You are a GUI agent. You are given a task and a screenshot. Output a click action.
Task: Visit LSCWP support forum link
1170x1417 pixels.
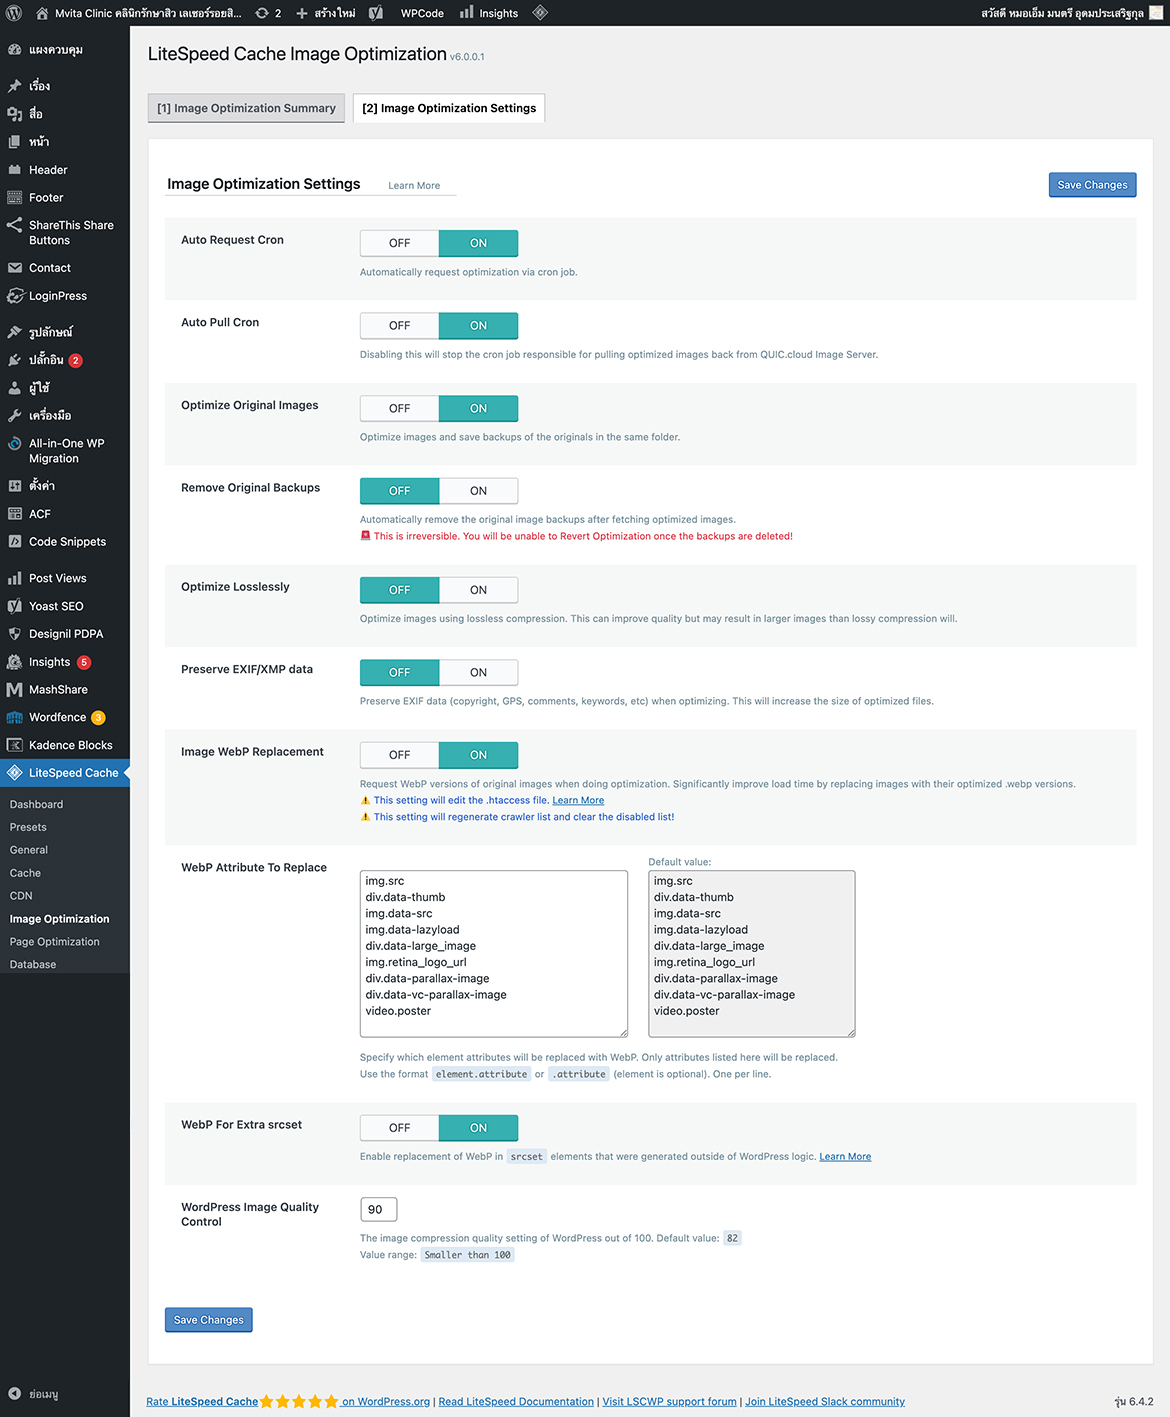click(669, 1402)
